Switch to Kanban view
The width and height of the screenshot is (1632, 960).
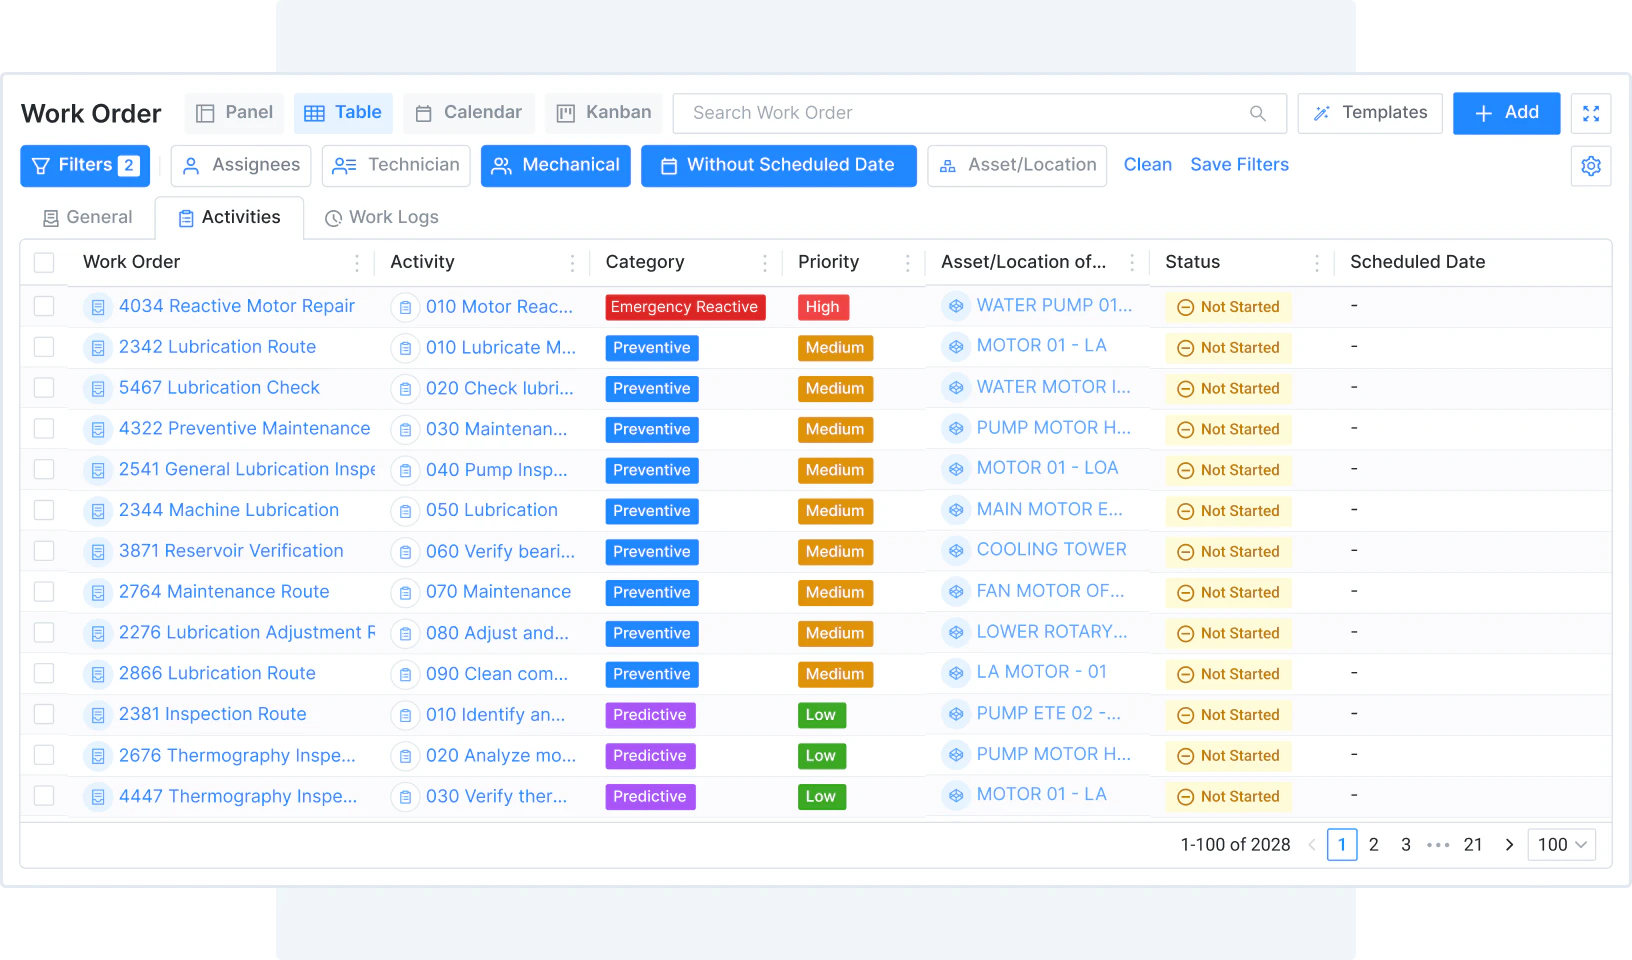[604, 113]
